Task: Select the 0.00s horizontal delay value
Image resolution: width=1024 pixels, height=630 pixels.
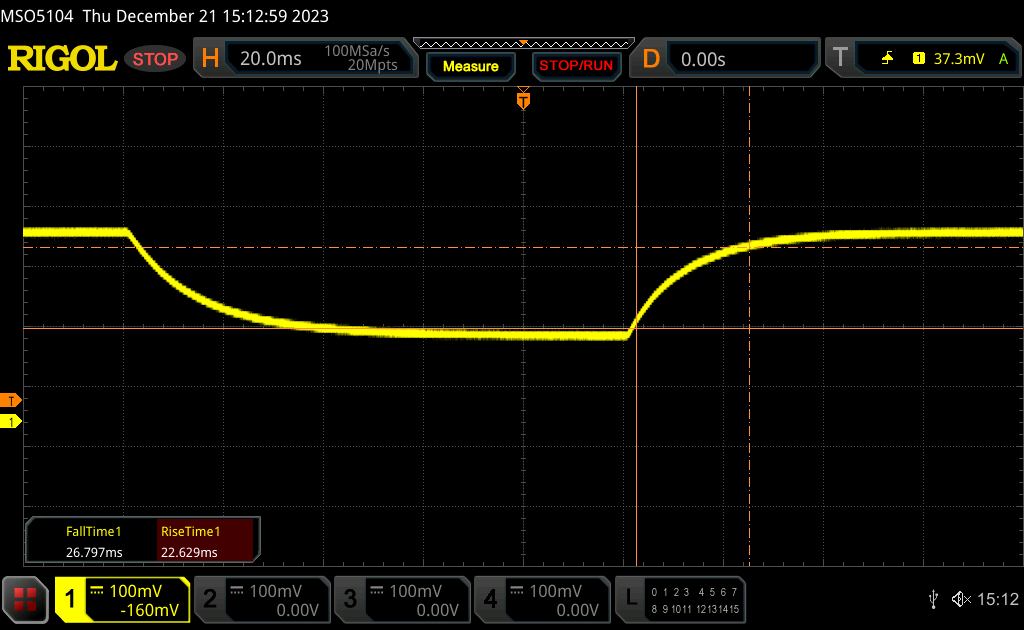Action: click(x=703, y=59)
